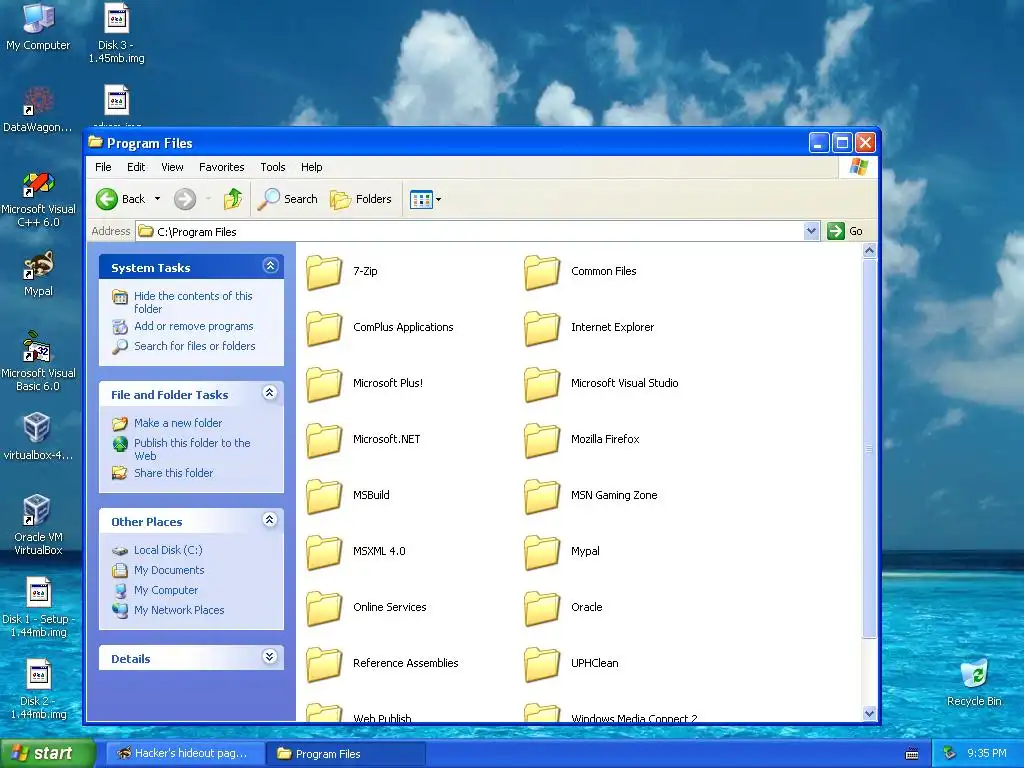The height and width of the screenshot is (768, 1024).
Task: Open the Tools menu
Action: [272, 167]
